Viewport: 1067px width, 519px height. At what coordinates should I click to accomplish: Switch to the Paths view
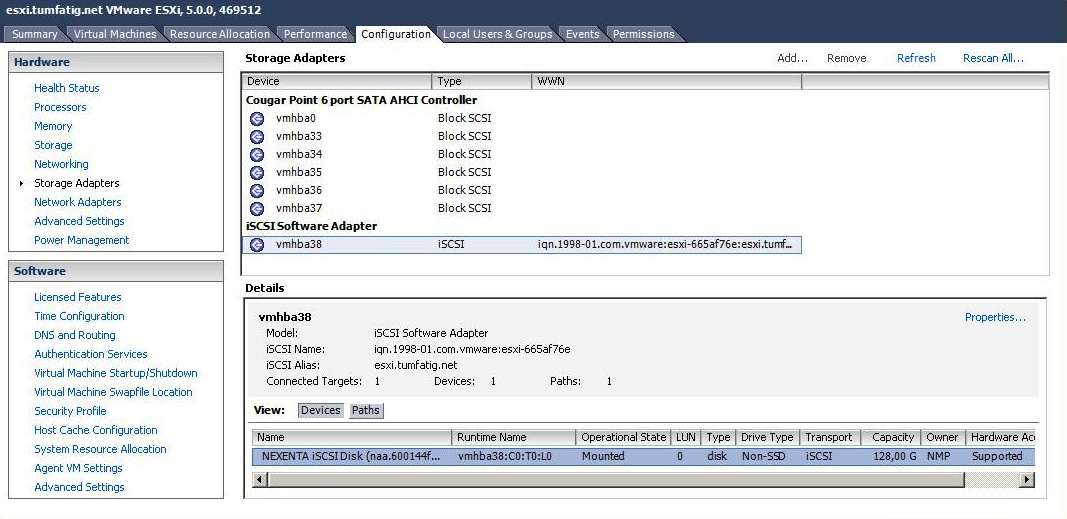pyautogui.click(x=365, y=410)
